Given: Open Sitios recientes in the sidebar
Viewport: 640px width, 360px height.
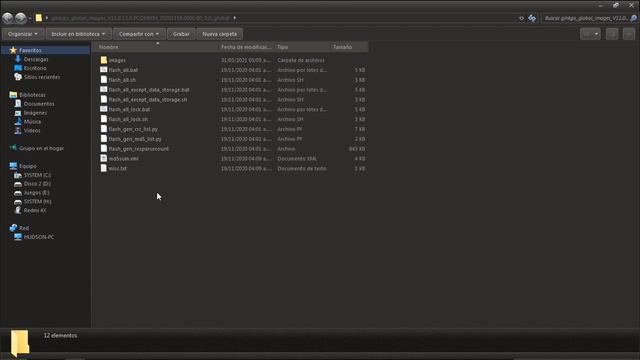Looking at the screenshot, I should pos(42,77).
